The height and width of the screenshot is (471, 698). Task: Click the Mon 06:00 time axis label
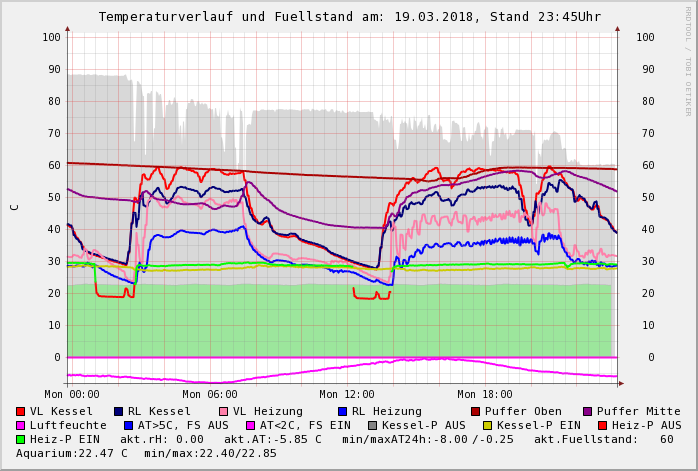210,394
